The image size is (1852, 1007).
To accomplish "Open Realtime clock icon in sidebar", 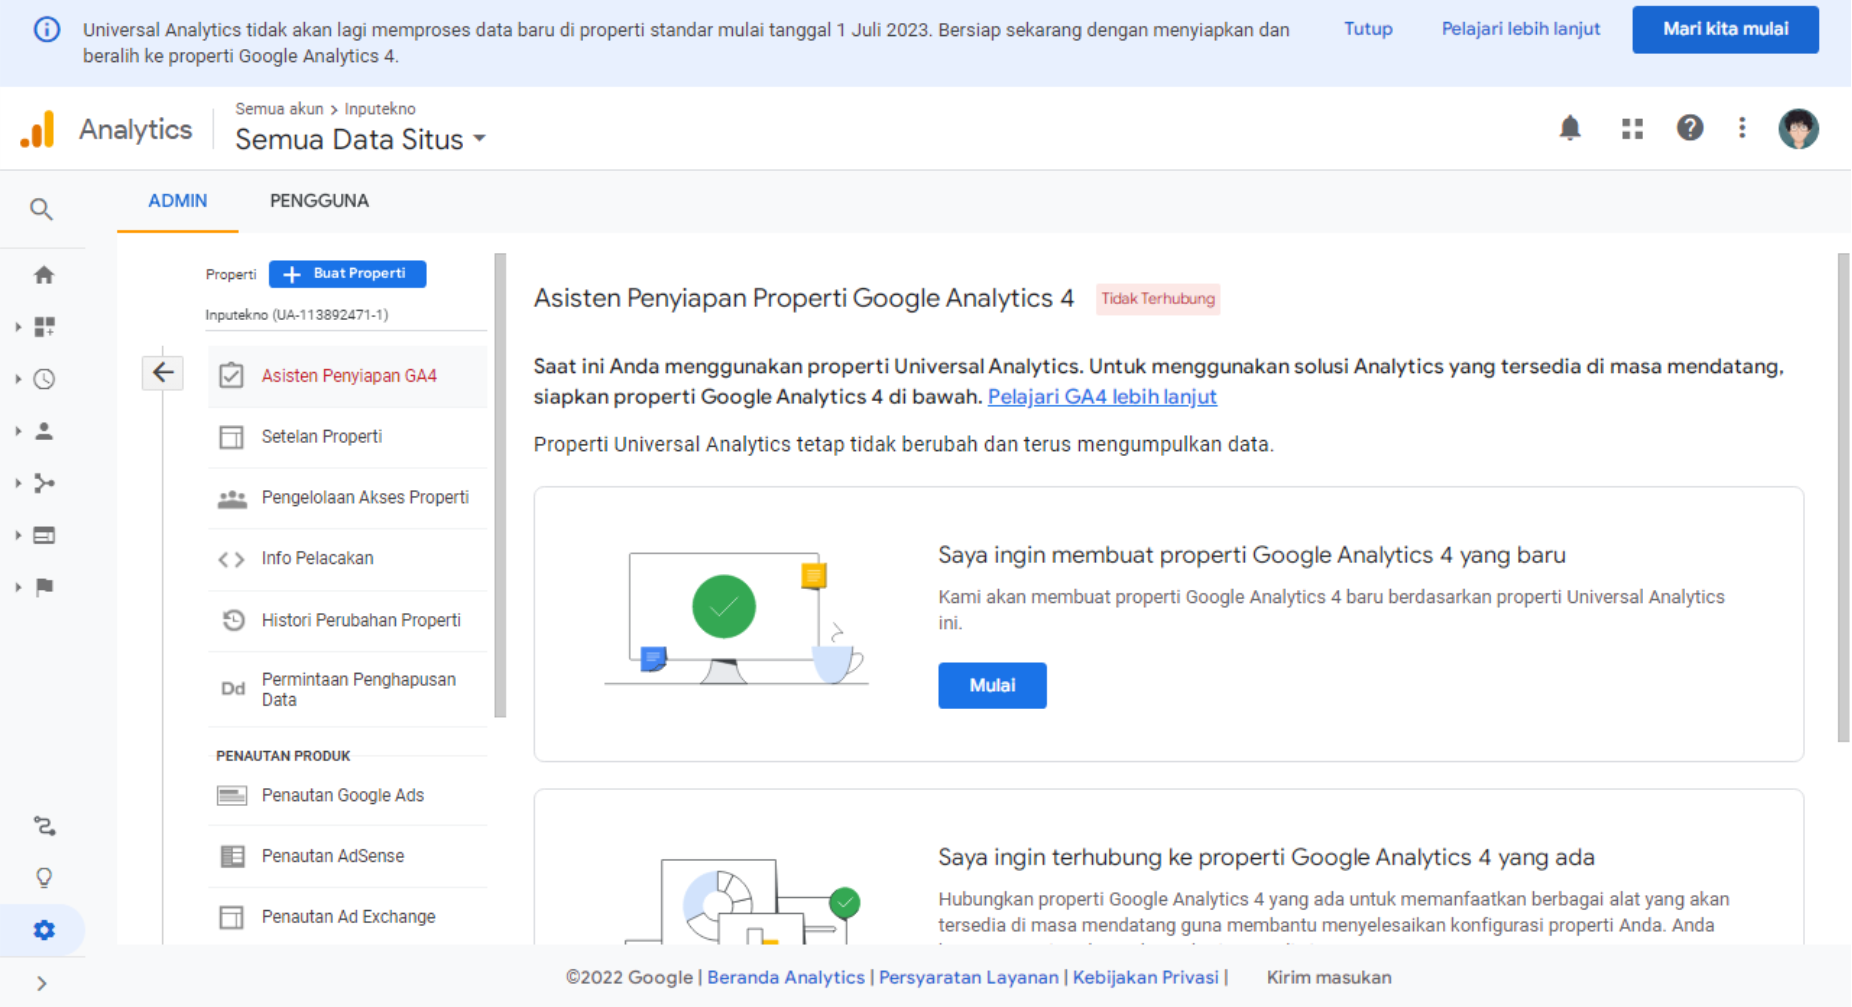I will coord(44,379).
